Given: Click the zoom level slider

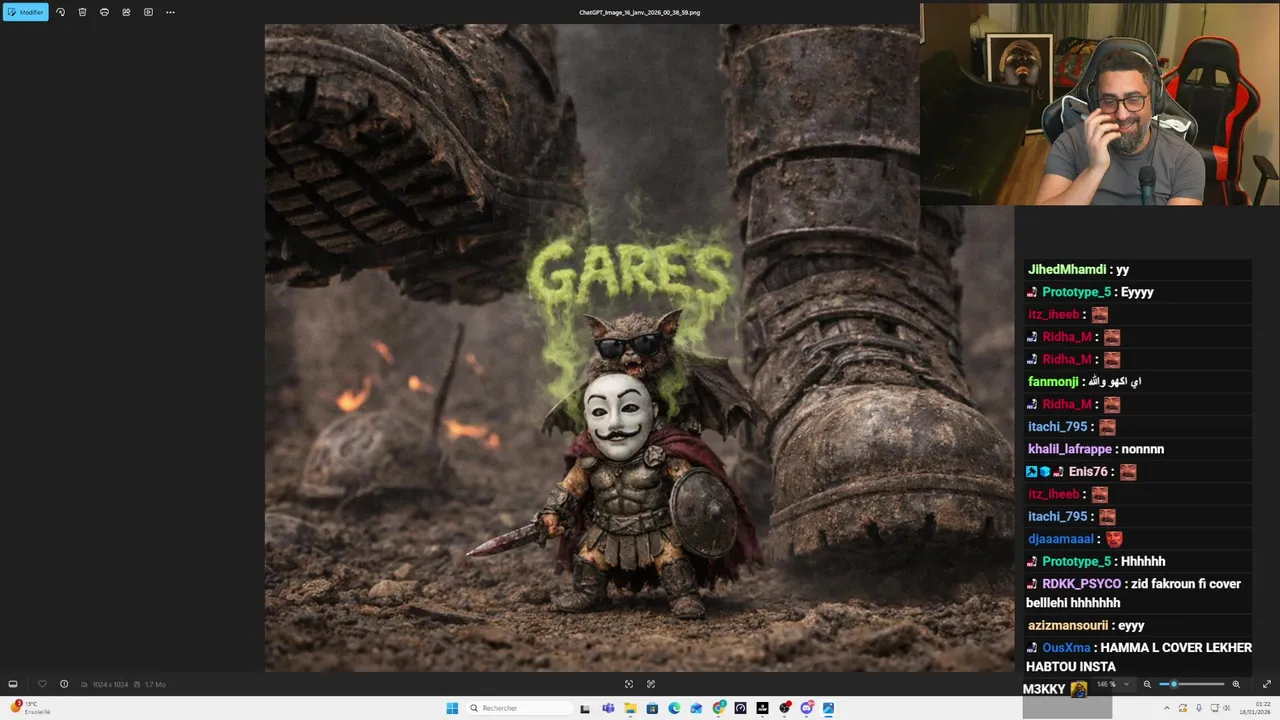Looking at the screenshot, I should (1192, 684).
